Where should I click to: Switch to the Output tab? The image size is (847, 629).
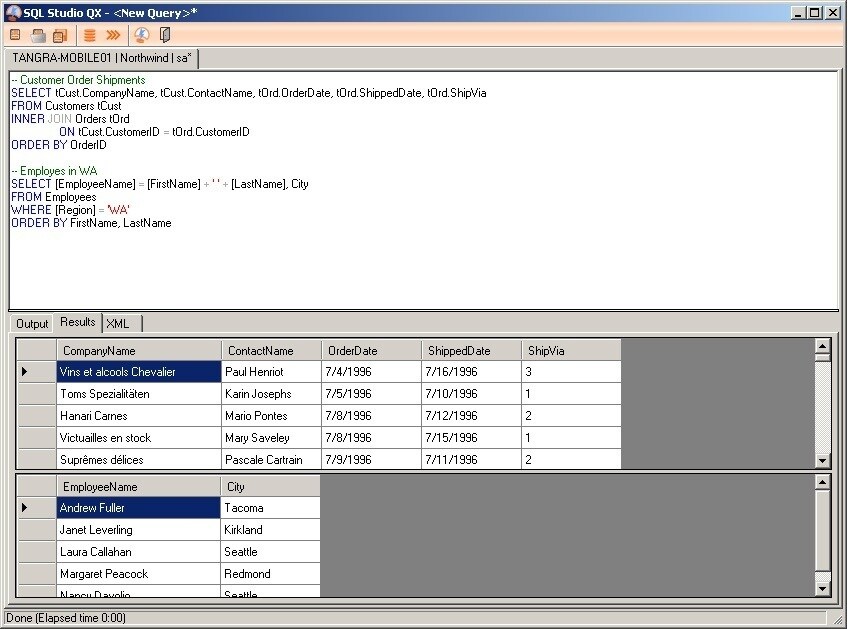(x=32, y=323)
